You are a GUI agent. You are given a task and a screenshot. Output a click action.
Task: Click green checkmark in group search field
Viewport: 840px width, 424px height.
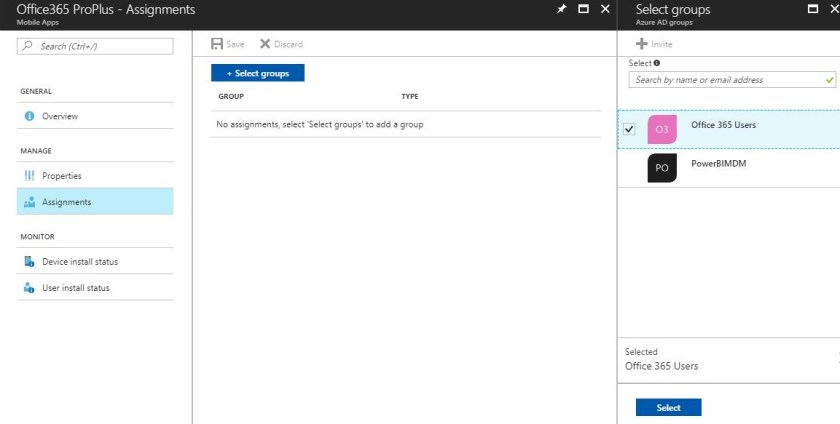click(x=829, y=80)
